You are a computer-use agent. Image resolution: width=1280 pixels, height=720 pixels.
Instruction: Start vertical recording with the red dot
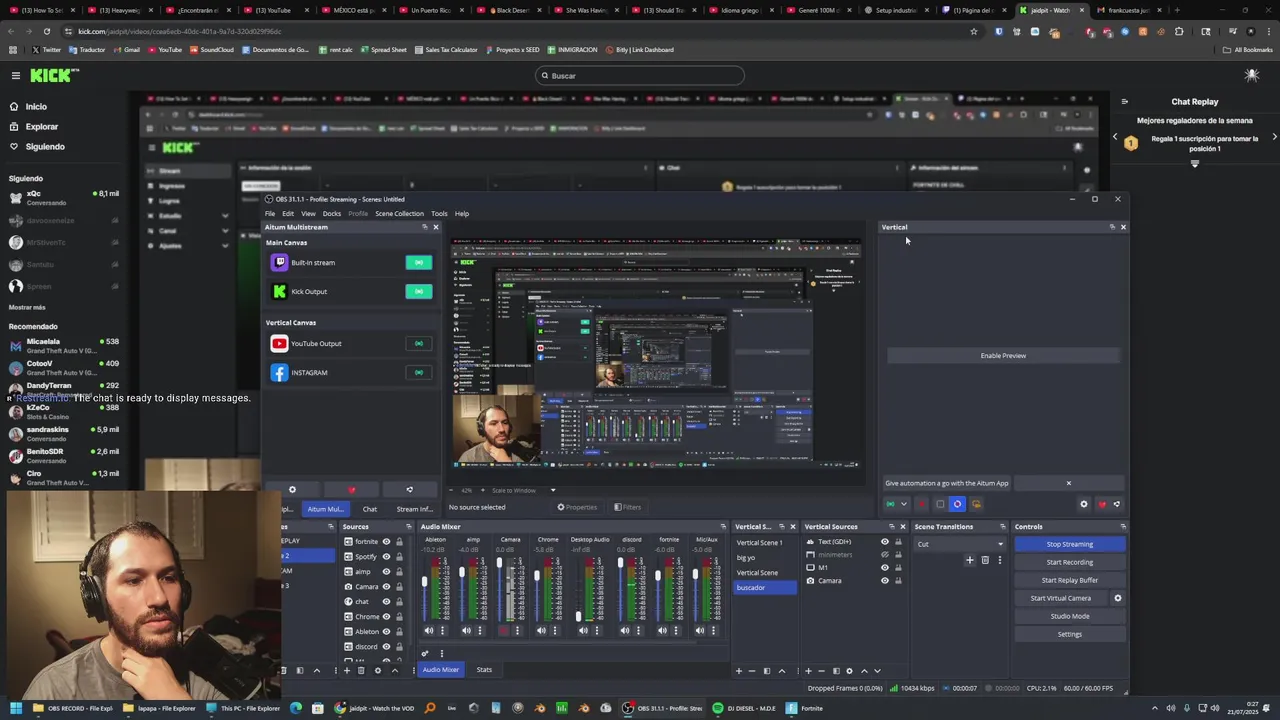pyautogui.click(x=922, y=504)
